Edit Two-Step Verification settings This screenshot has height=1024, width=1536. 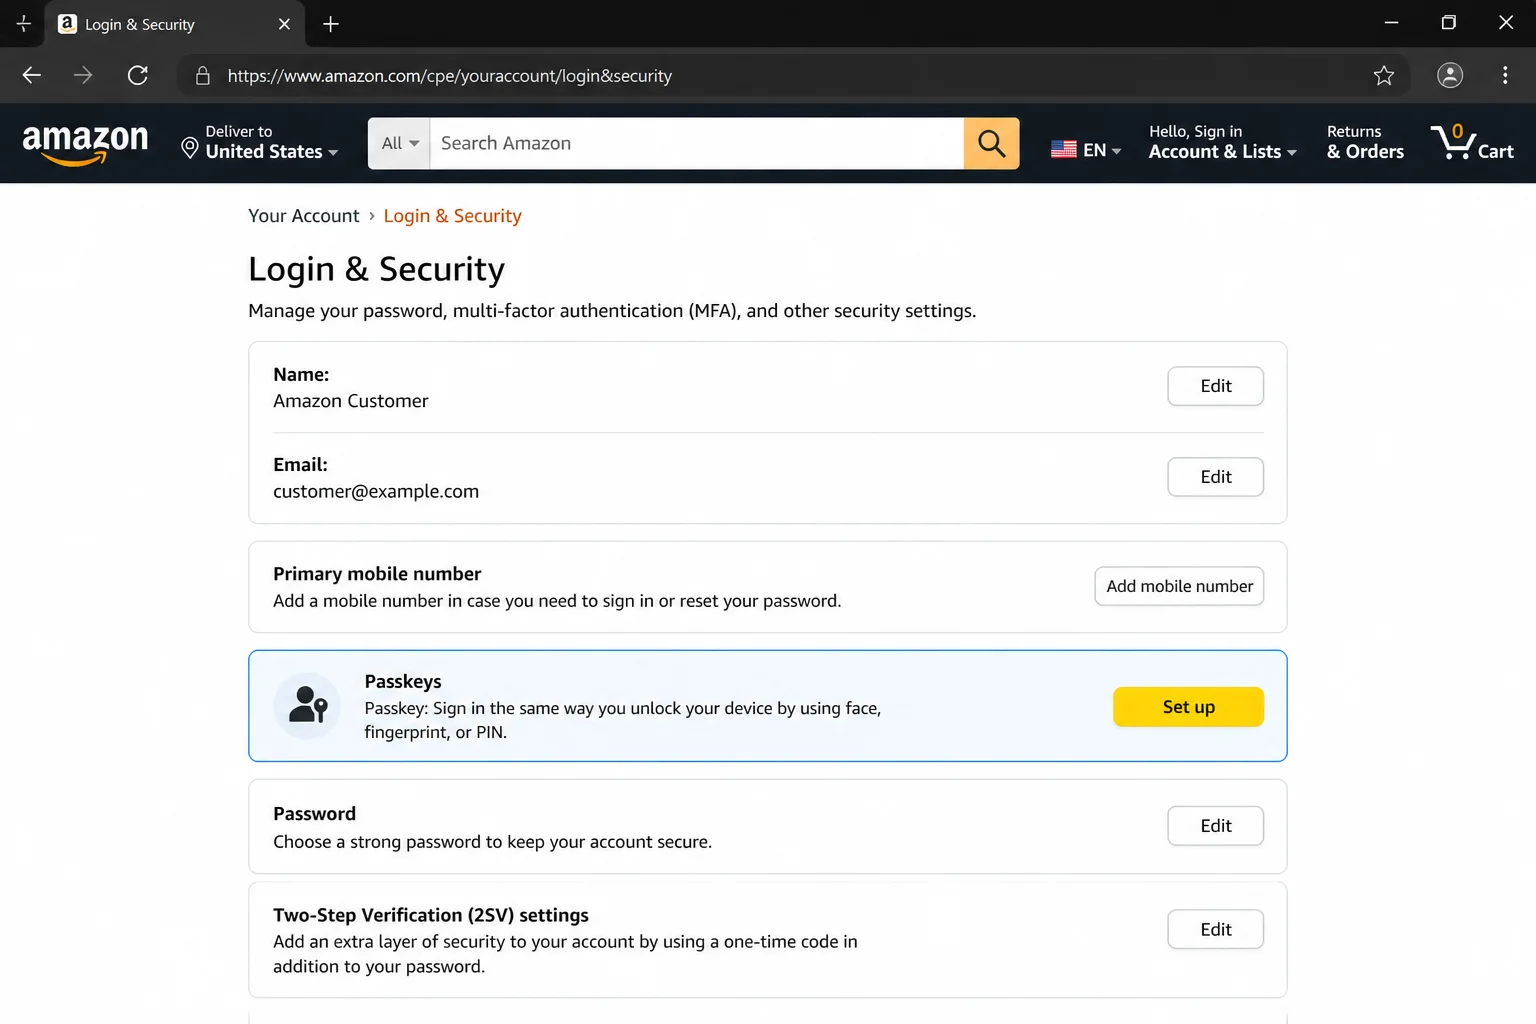click(1215, 930)
